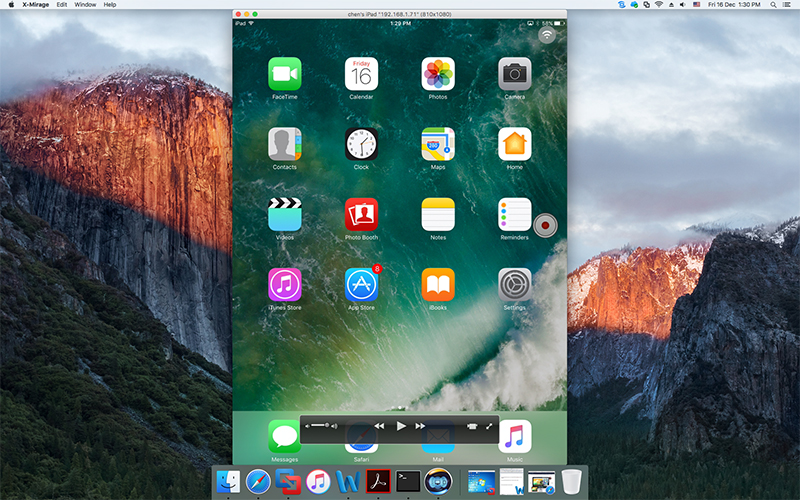The image size is (800, 500).
Task: Open the US flag input source menu
Action: click(x=696, y=5)
